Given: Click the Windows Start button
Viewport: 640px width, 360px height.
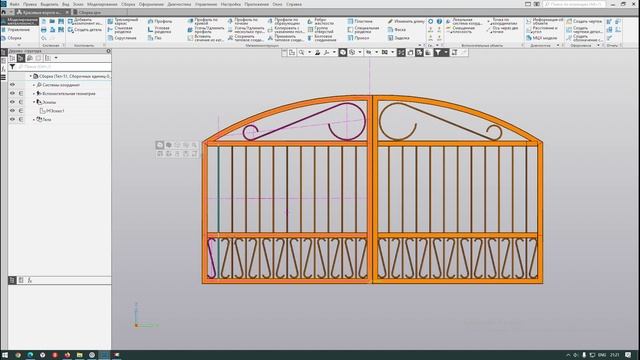Looking at the screenshot, I should (5, 355).
